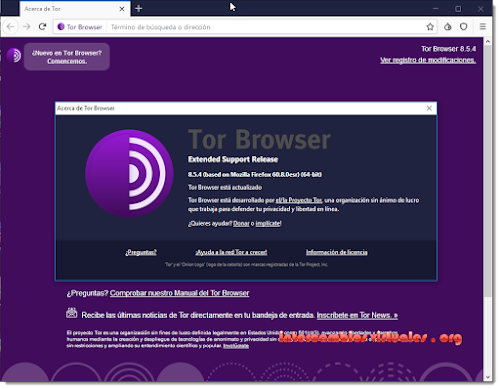Open the ¿Preguntas? link in dialog footer
Image resolution: width=500 pixels, height=389 pixels.
[x=141, y=252]
